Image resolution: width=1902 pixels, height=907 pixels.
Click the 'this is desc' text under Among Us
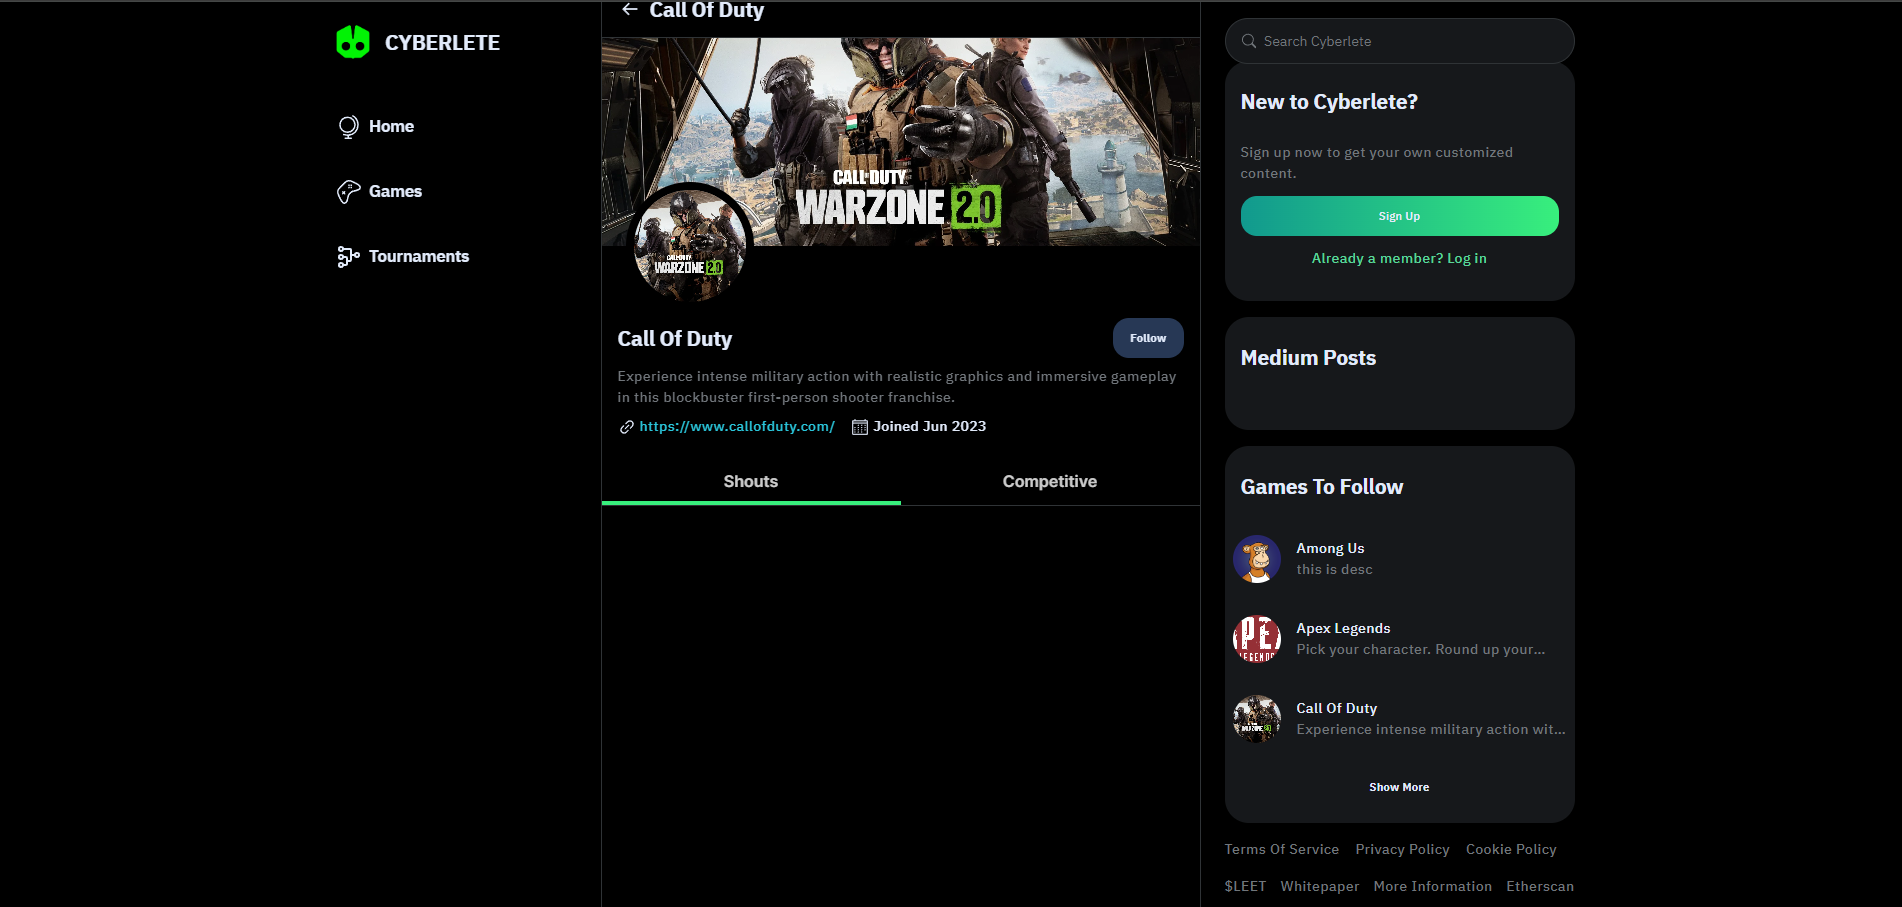coord(1334,570)
